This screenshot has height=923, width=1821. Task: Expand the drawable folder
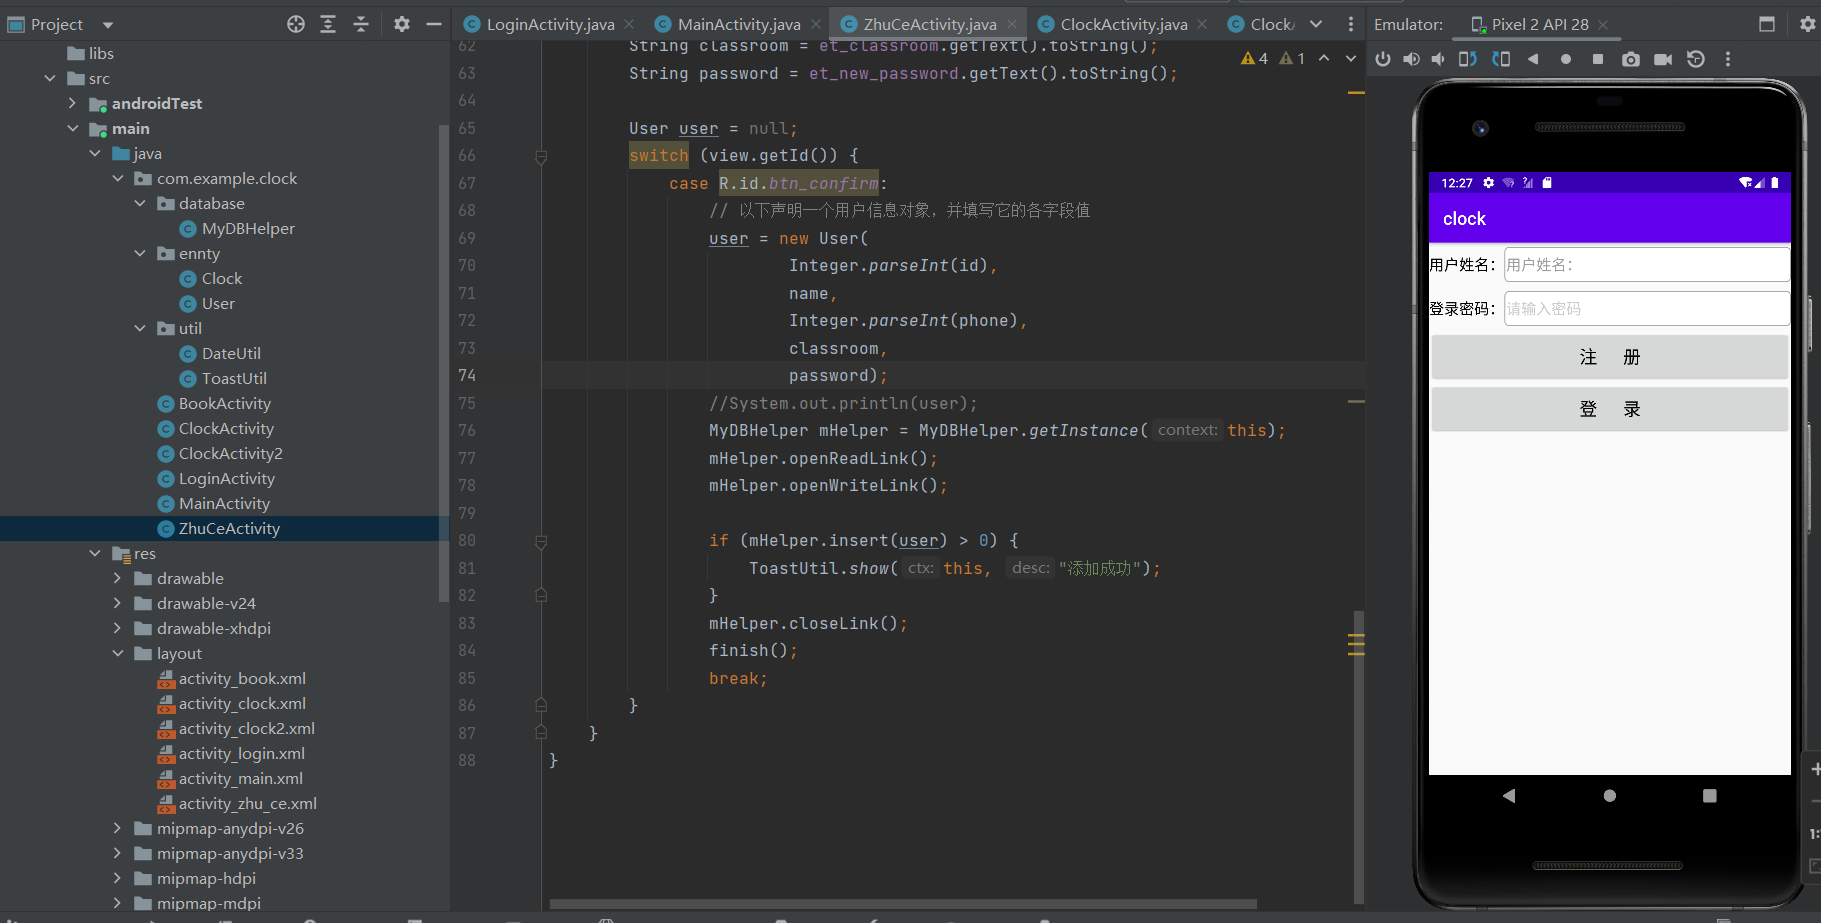point(118,578)
